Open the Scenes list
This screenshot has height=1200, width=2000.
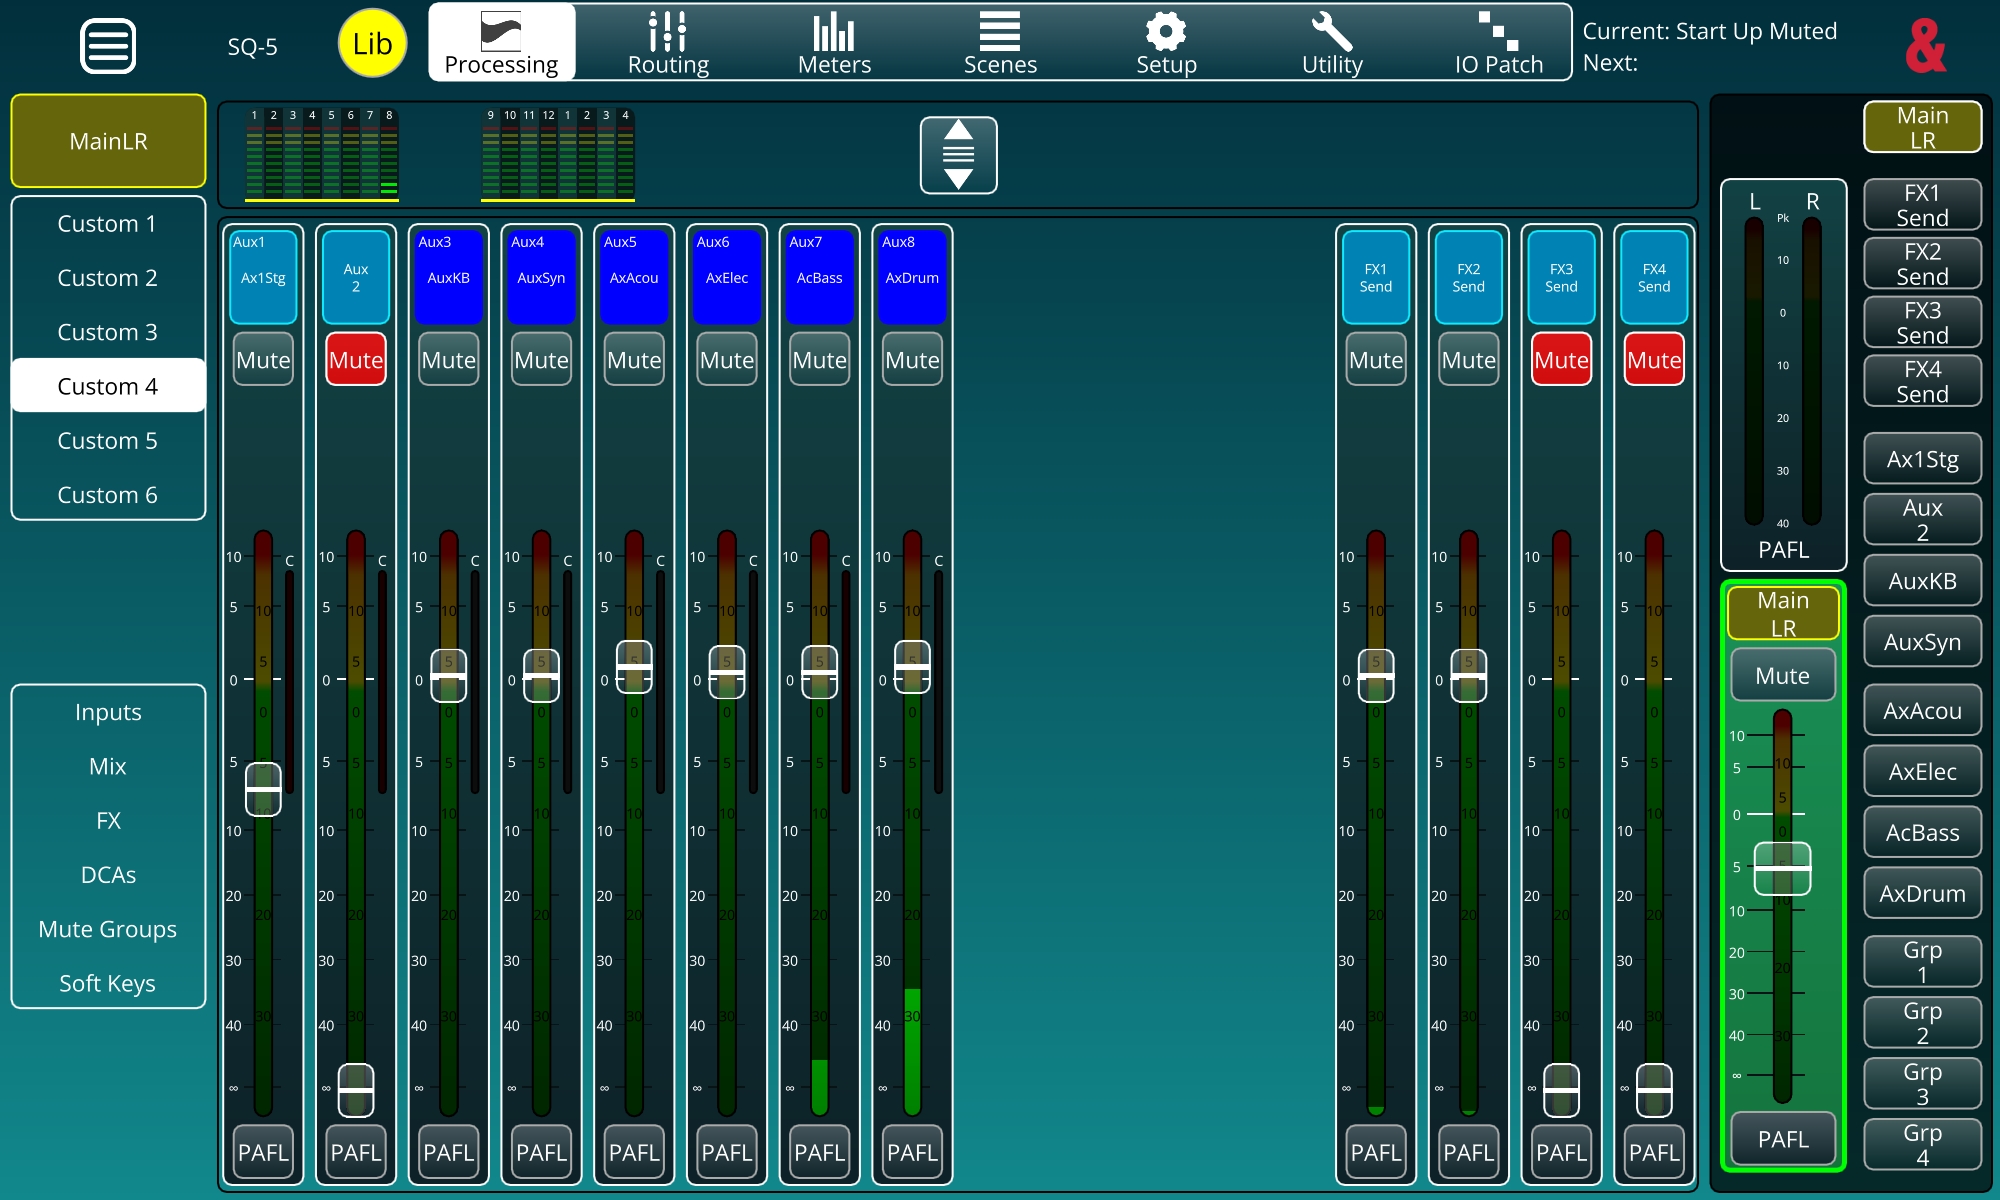[999, 42]
